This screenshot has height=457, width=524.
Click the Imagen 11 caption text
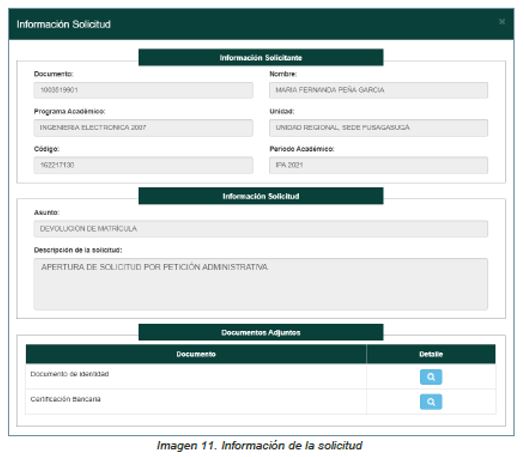260,445
